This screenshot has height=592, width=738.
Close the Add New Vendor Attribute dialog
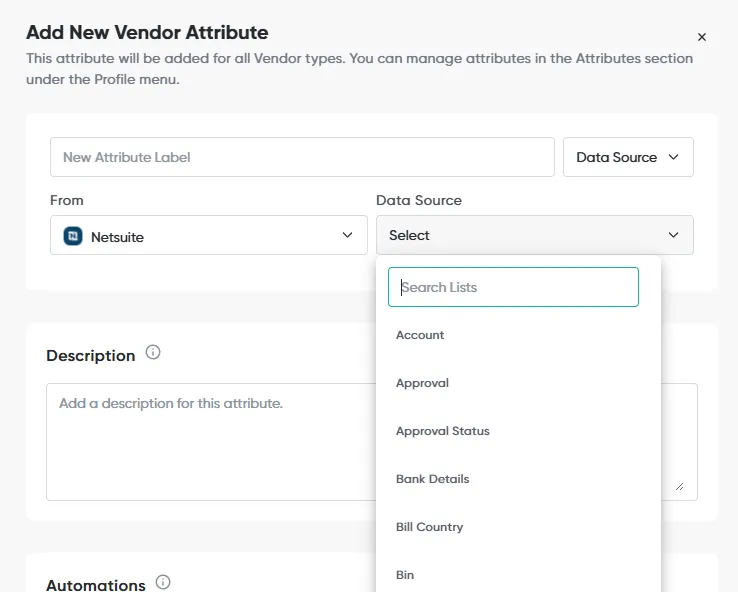pos(701,37)
